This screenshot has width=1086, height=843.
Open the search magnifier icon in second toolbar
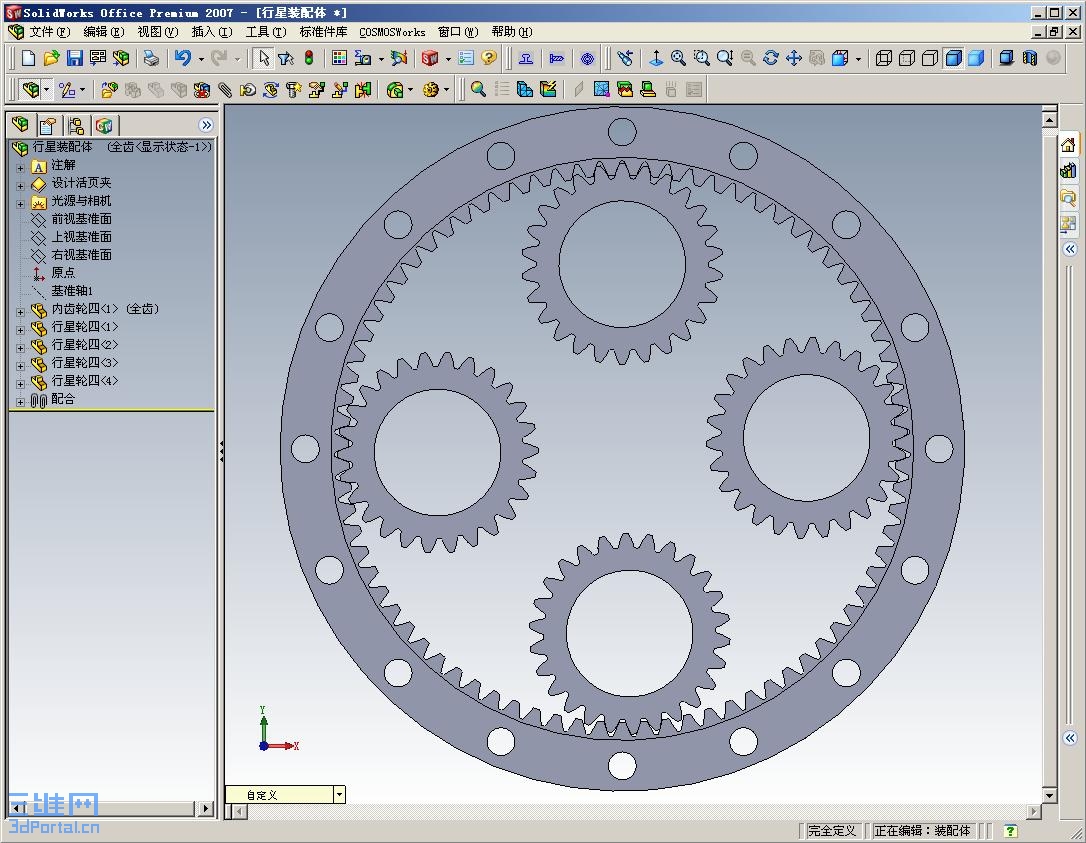coord(478,89)
